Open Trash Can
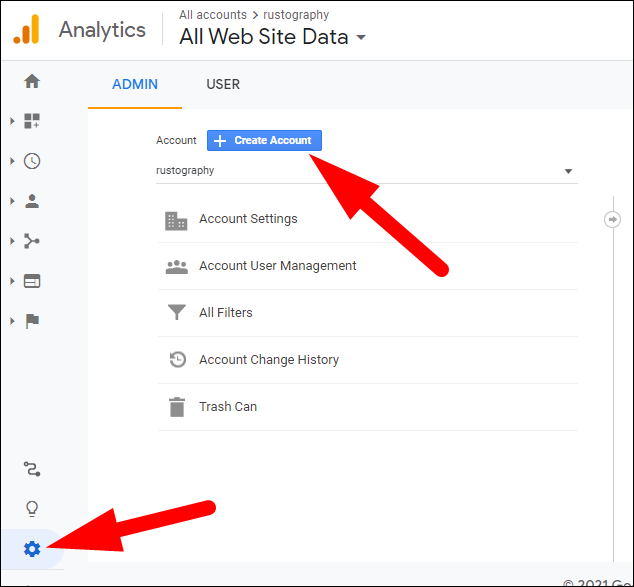Image resolution: width=634 pixels, height=587 pixels. pos(368,407)
